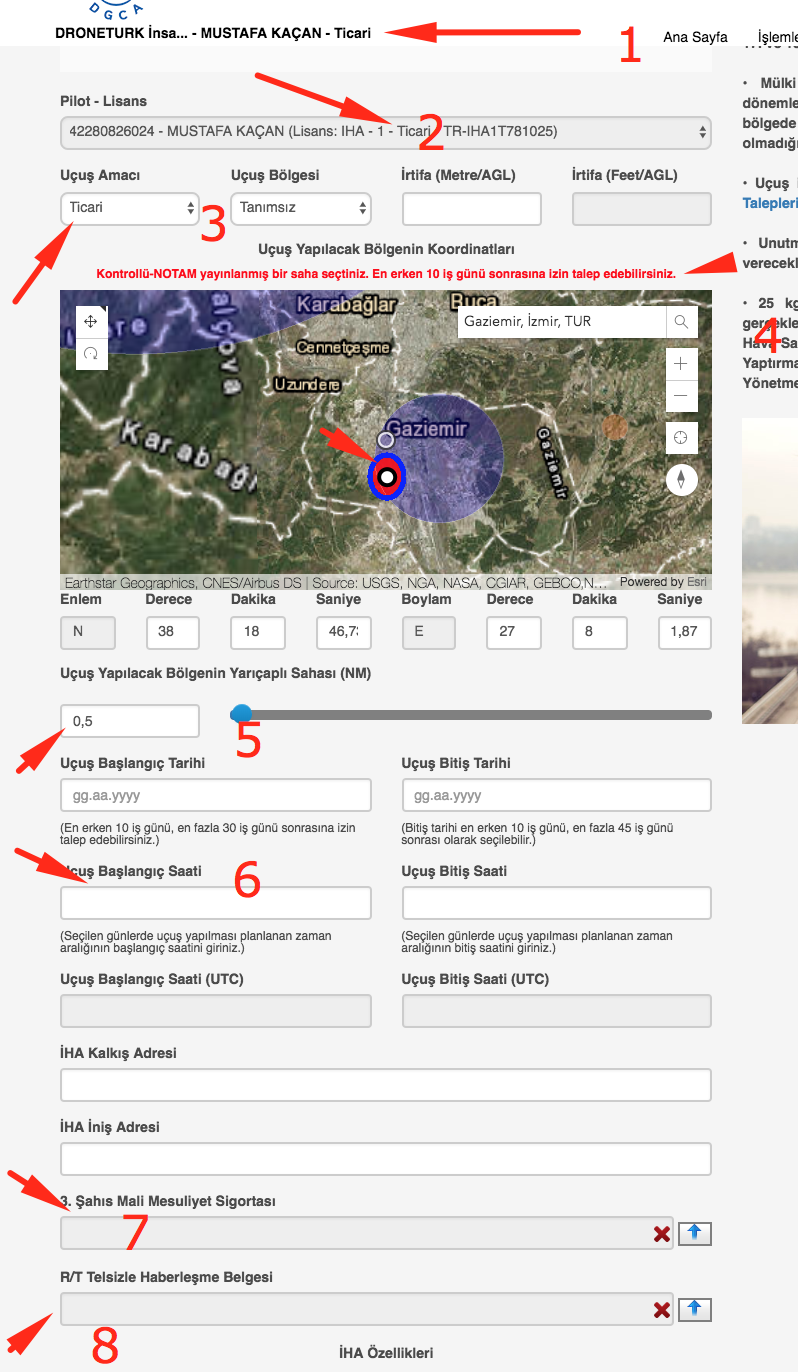Click the compass icon on the map
The image size is (798, 1372).
click(x=682, y=479)
